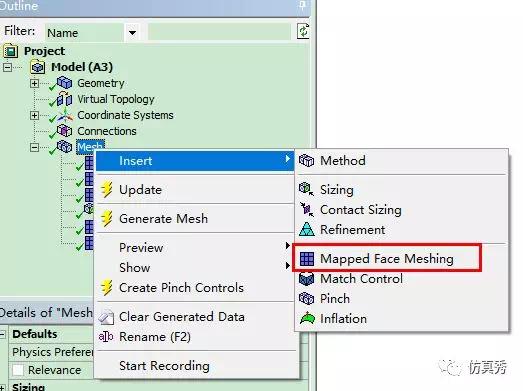Select the Match Control icon
The width and height of the screenshot is (523, 391).
[x=306, y=279]
